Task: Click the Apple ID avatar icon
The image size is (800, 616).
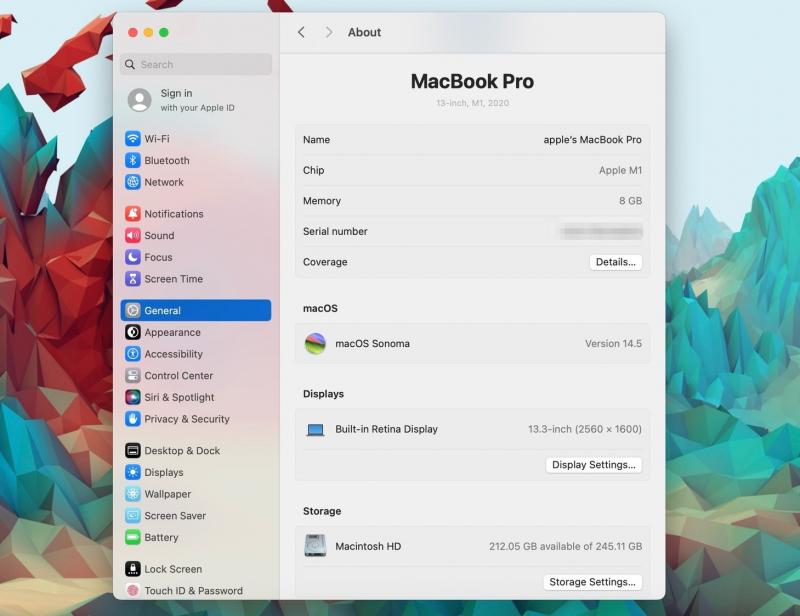Action: [139, 100]
